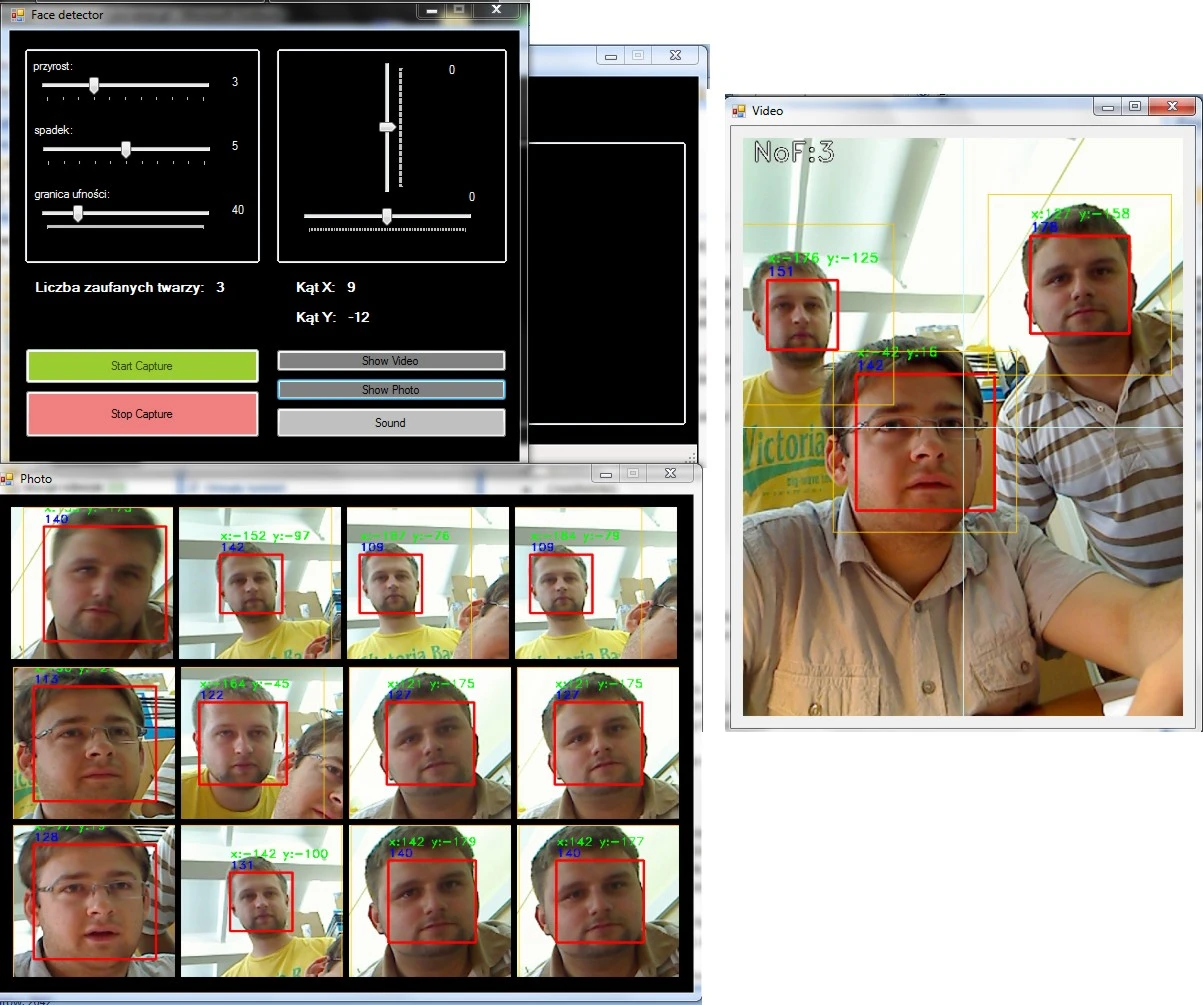Select photo thumbnail labeled 140 in top row
This screenshot has height=1005, width=1203.
[x=92, y=583]
